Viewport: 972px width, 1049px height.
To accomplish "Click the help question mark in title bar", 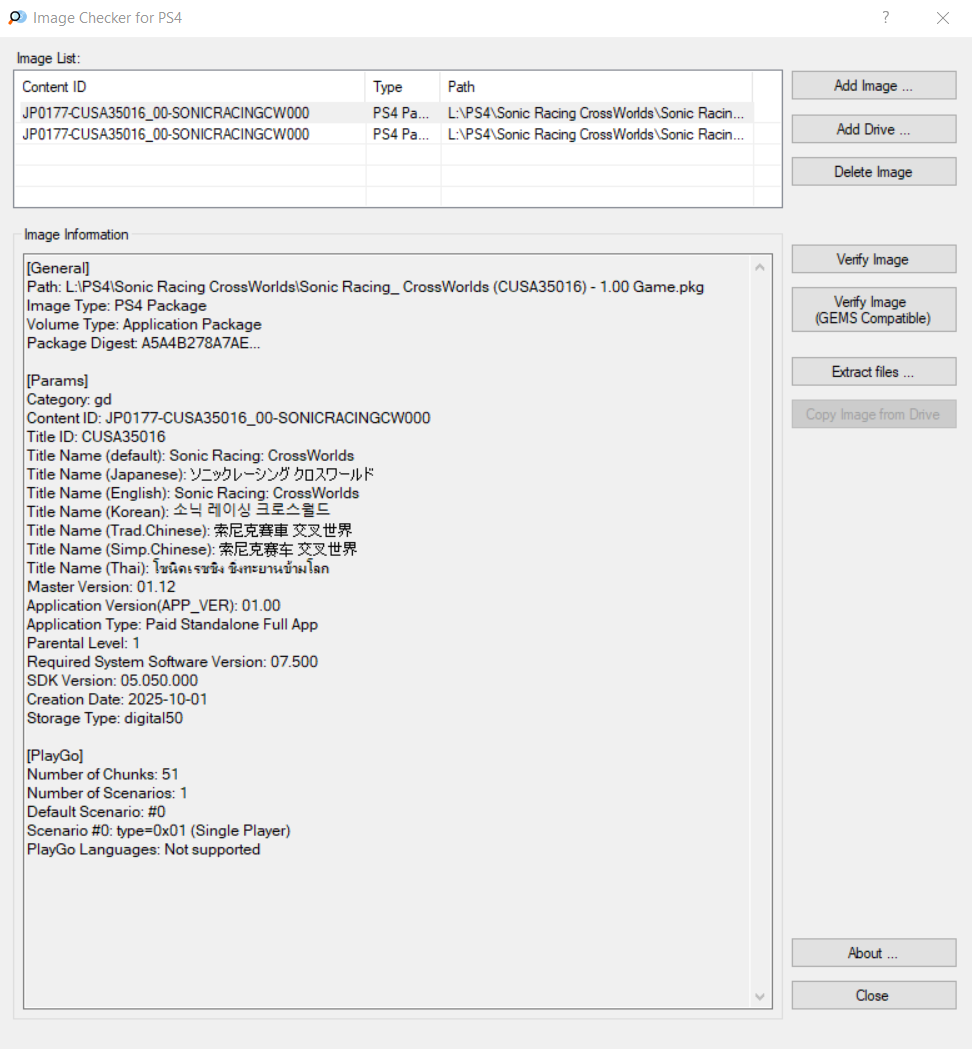I will pyautogui.click(x=886, y=17).
